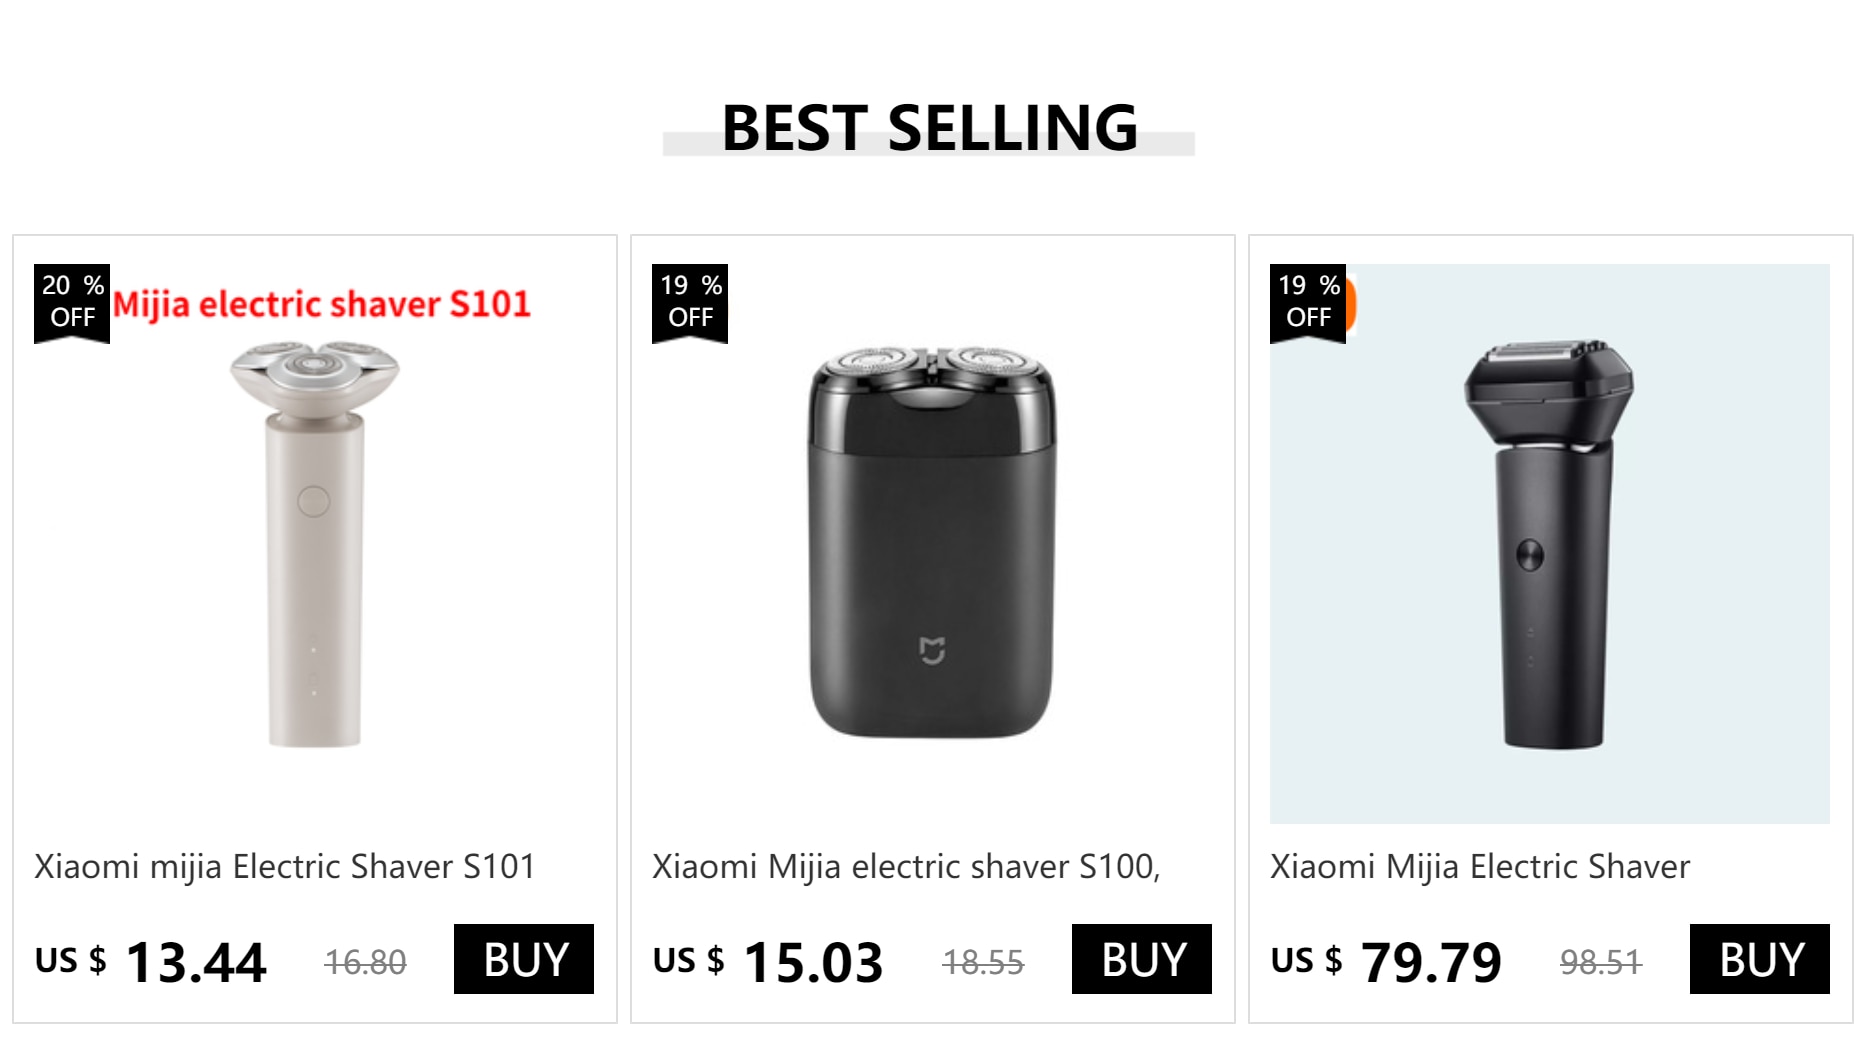Screen dimensions: 1864x1050
Task: Click the US $15.03 sale price
Action: point(768,962)
